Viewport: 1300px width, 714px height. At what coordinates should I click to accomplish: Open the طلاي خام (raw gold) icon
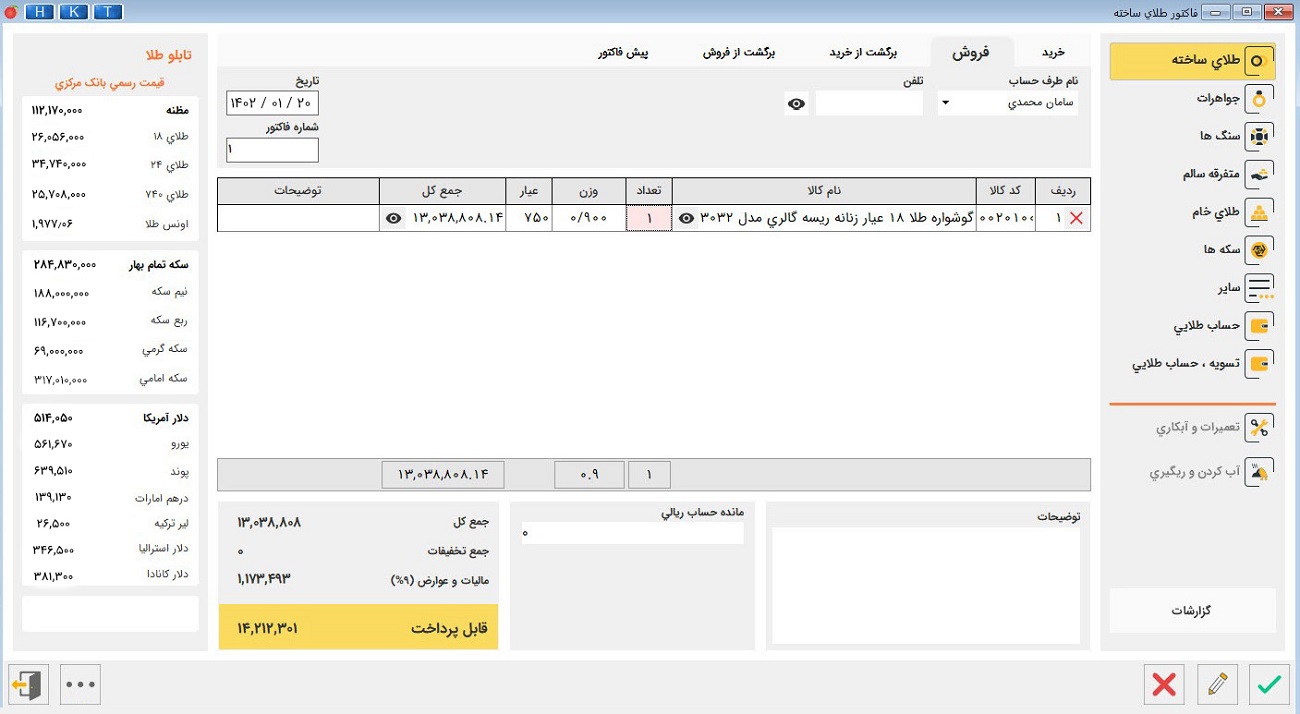1259,212
